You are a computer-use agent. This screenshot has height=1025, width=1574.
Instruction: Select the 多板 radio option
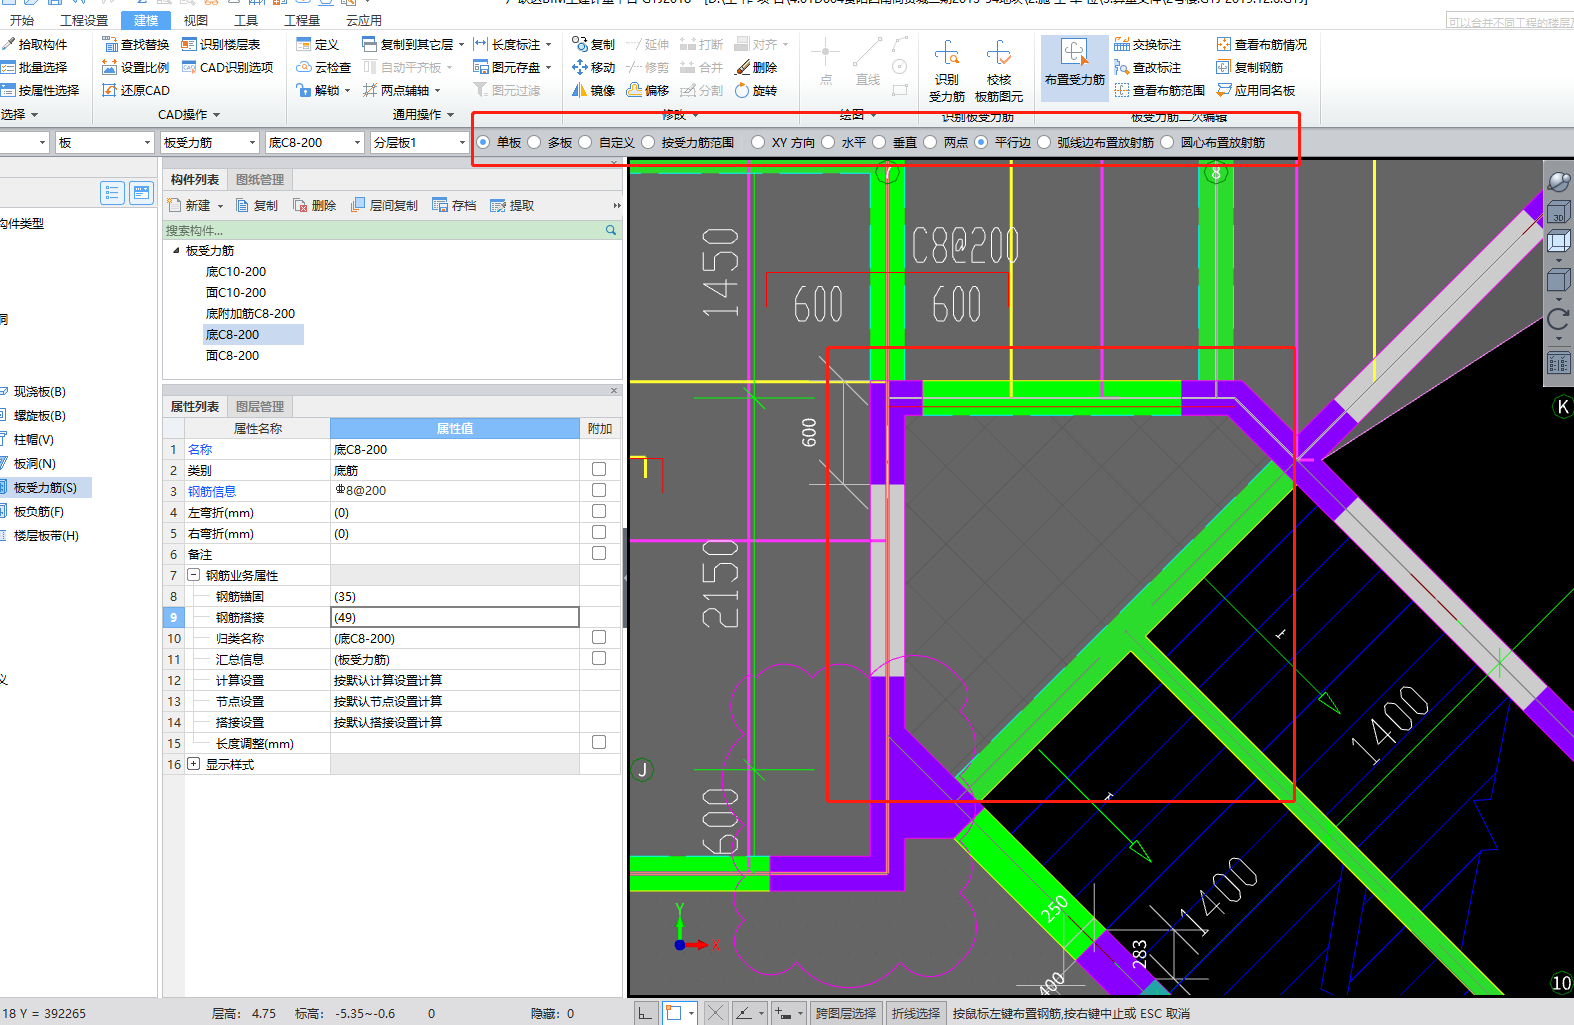click(x=535, y=143)
